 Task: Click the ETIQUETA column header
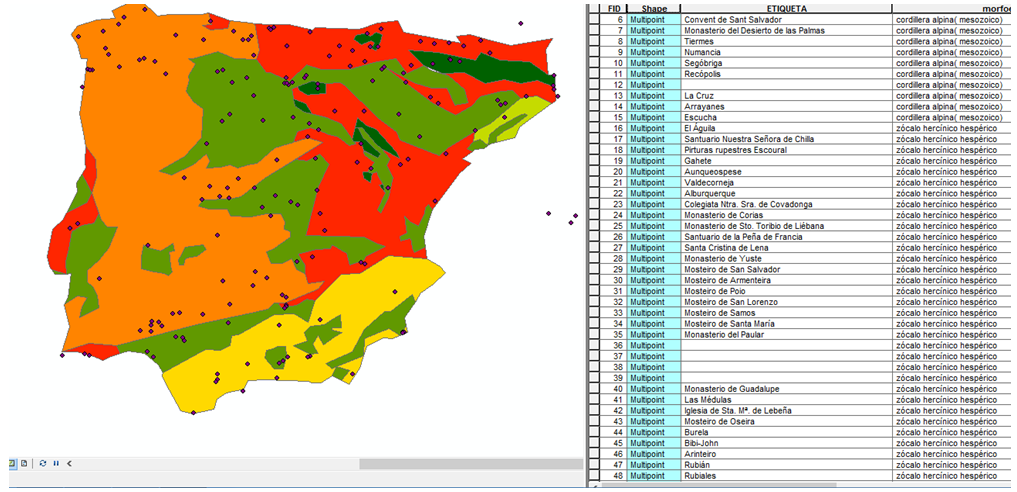pyautogui.click(x=785, y=8)
